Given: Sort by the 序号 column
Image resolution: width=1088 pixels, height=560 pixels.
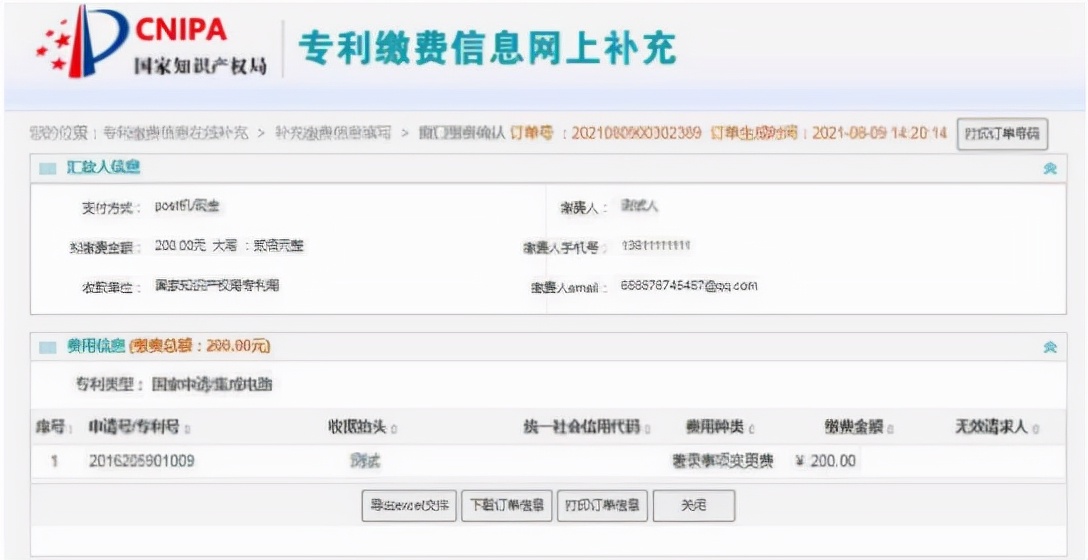Looking at the screenshot, I should pos(54,427).
